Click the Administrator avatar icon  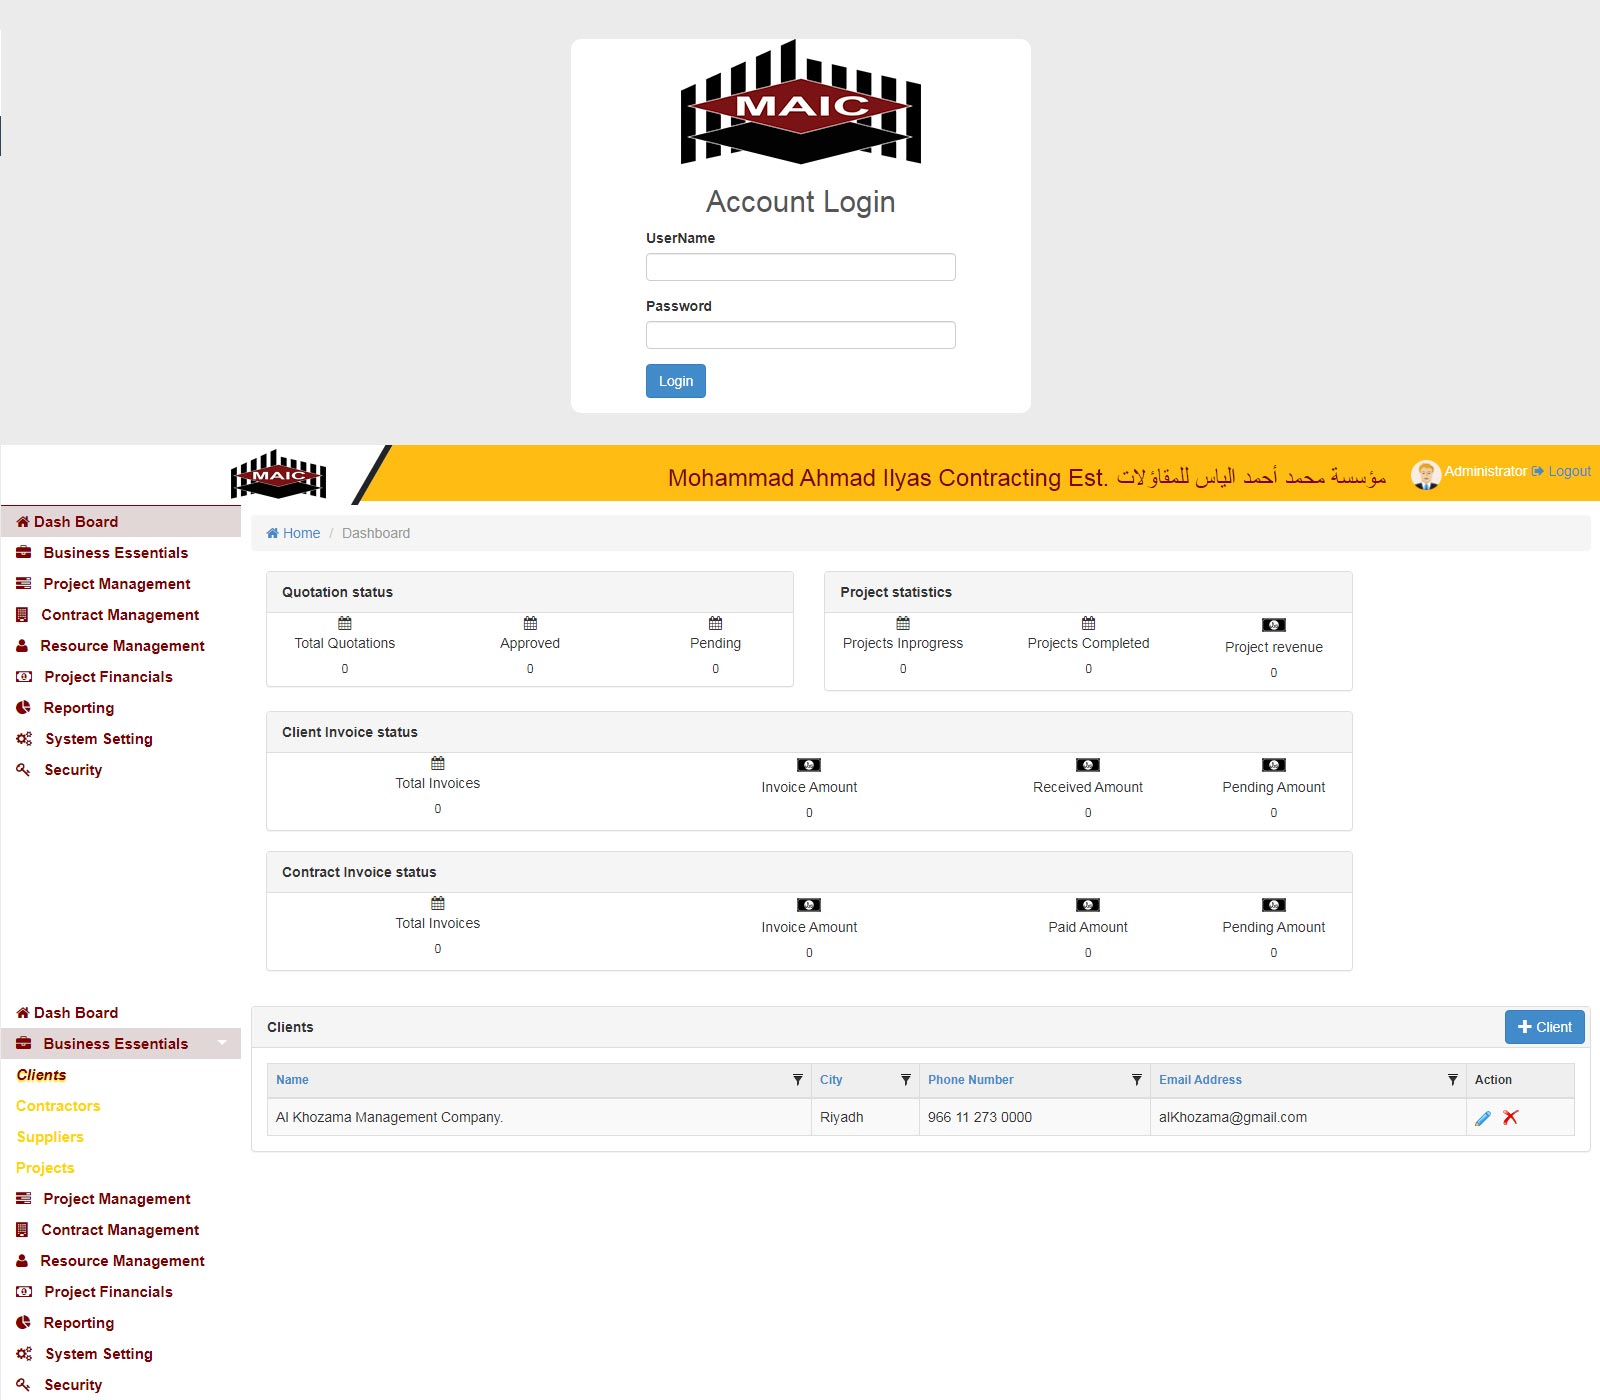pyautogui.click(x=1426, y=474)
